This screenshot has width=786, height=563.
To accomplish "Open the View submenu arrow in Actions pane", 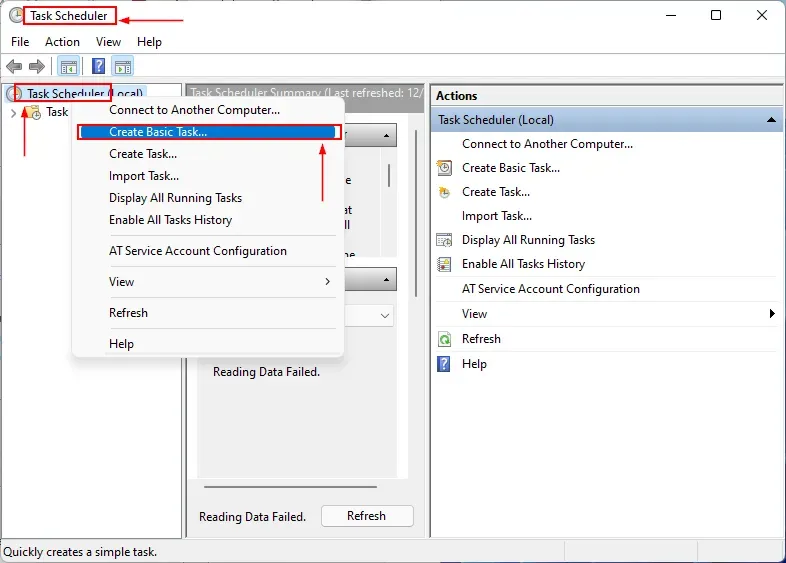I will [771, 314].
